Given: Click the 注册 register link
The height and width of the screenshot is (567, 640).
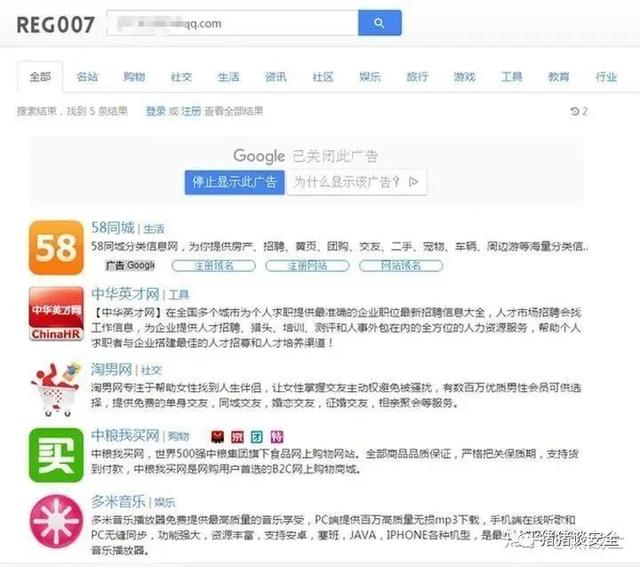Looking at the screenshot, I should click(191, 111).
